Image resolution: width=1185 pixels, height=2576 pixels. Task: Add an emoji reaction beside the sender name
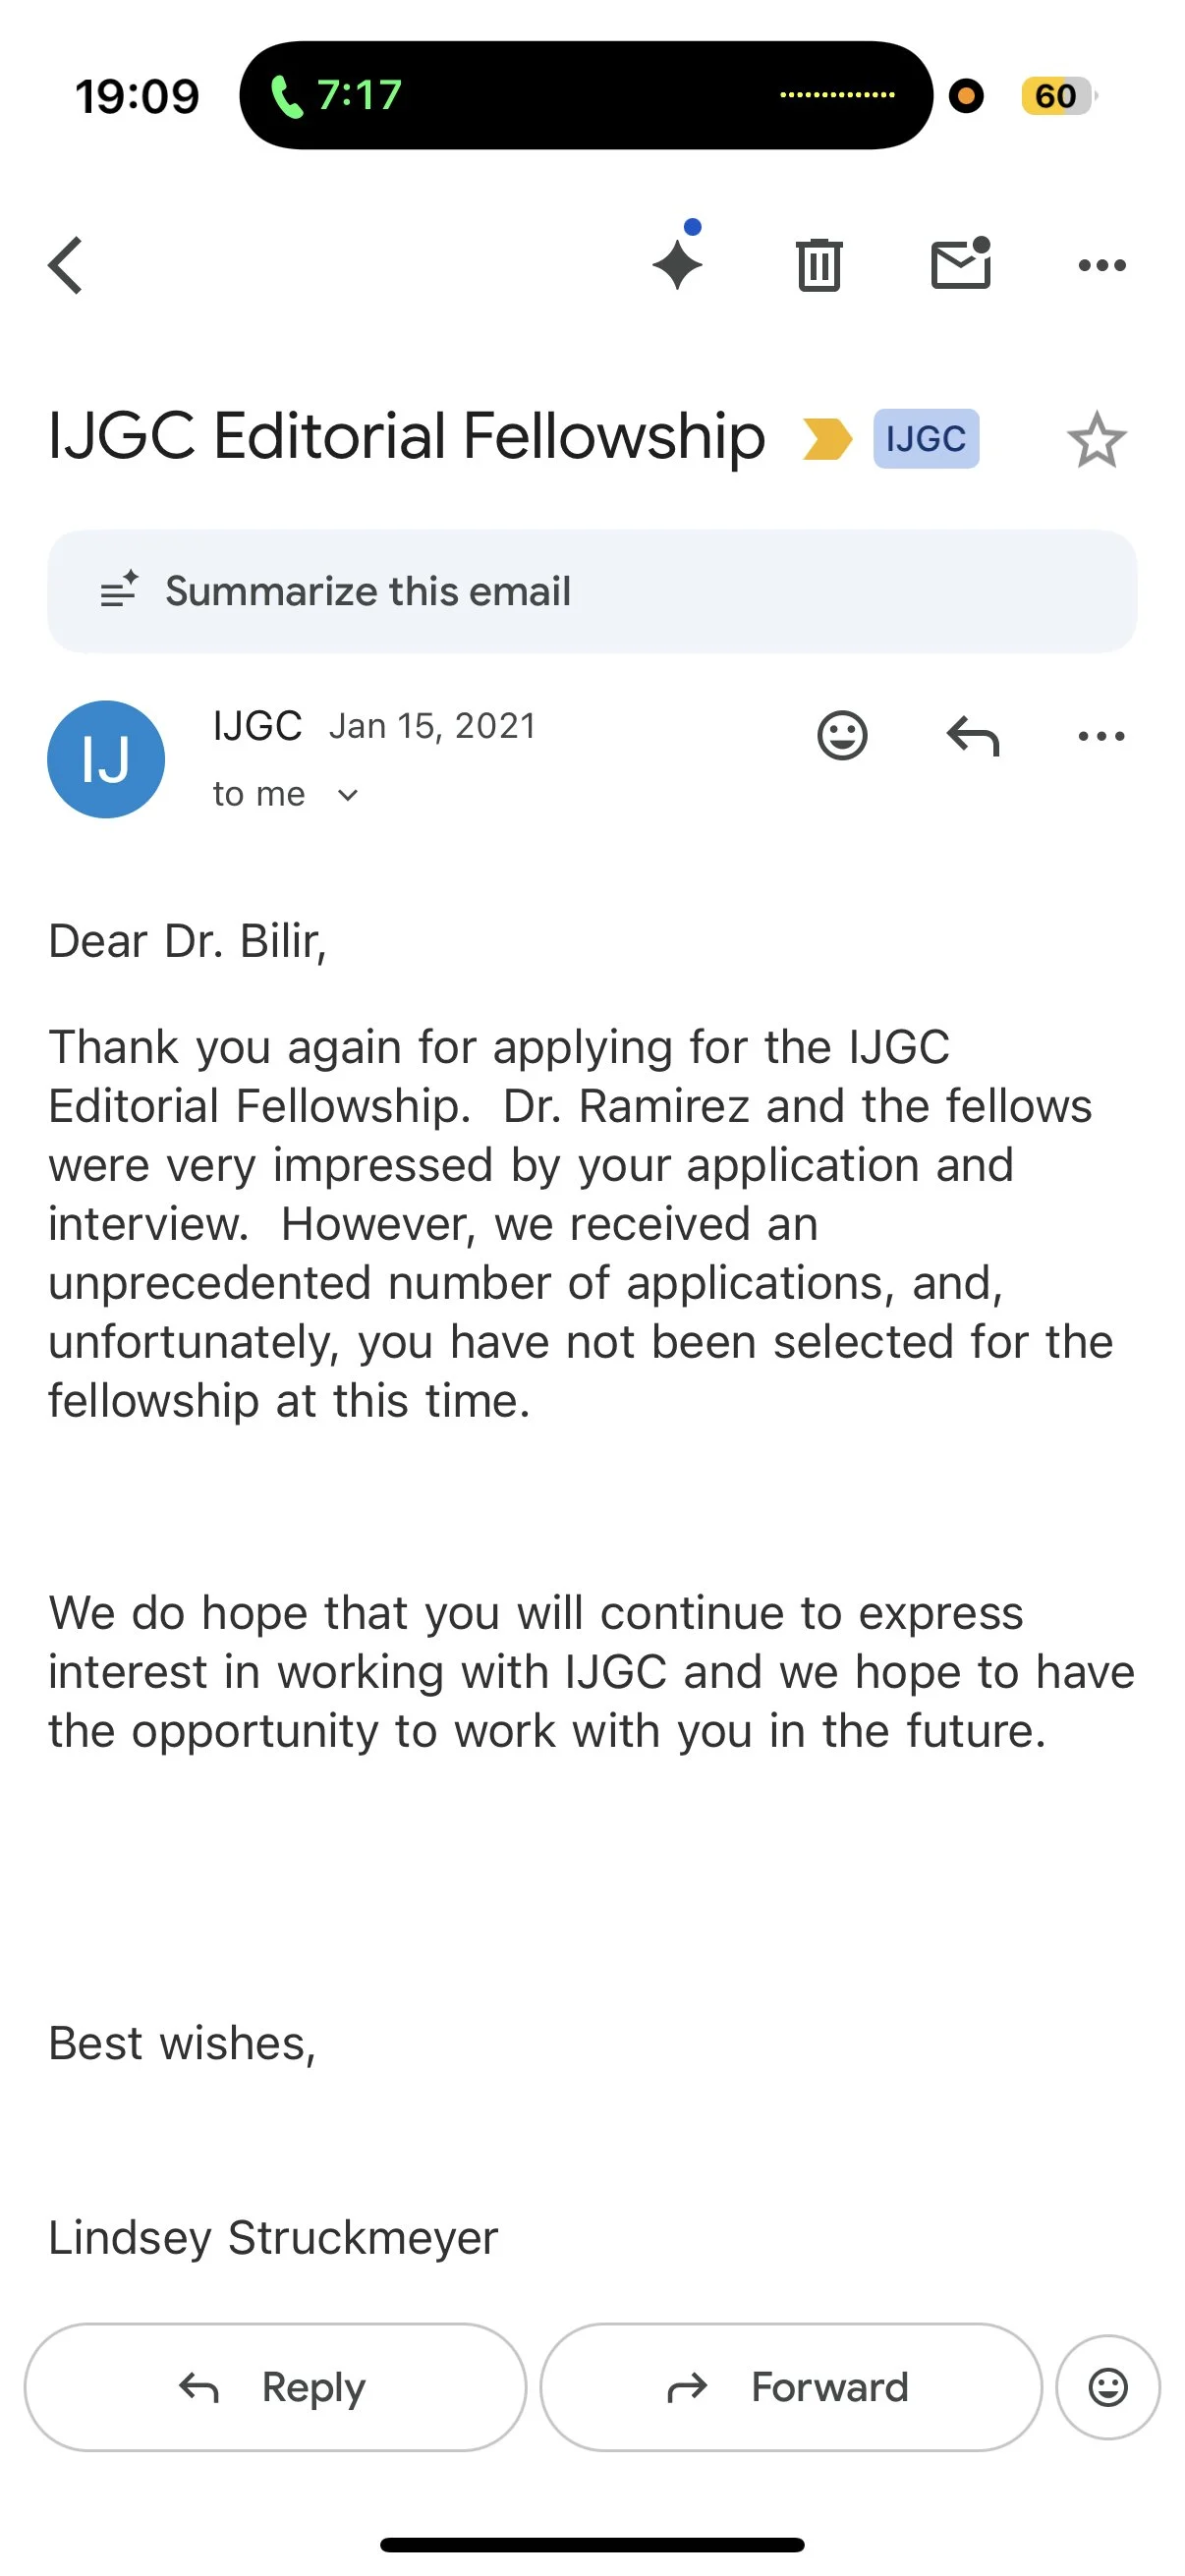pyautogui.click(x=842, y=736)
